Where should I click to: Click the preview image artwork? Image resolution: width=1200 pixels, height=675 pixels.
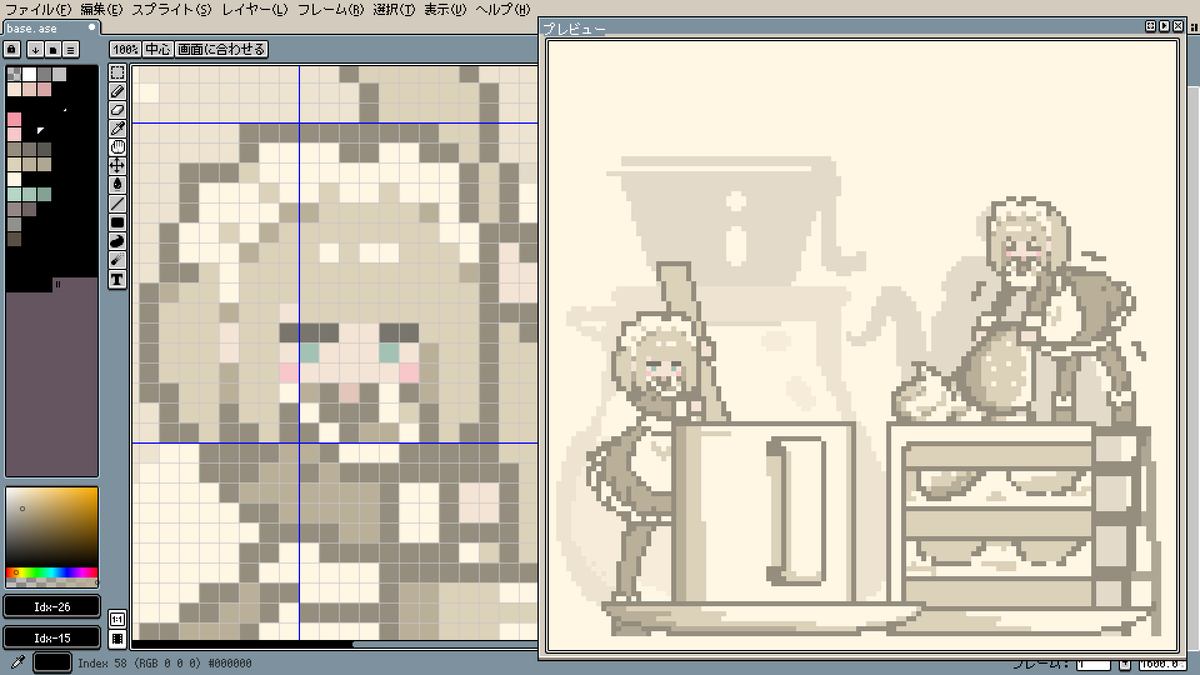point(862,345)
